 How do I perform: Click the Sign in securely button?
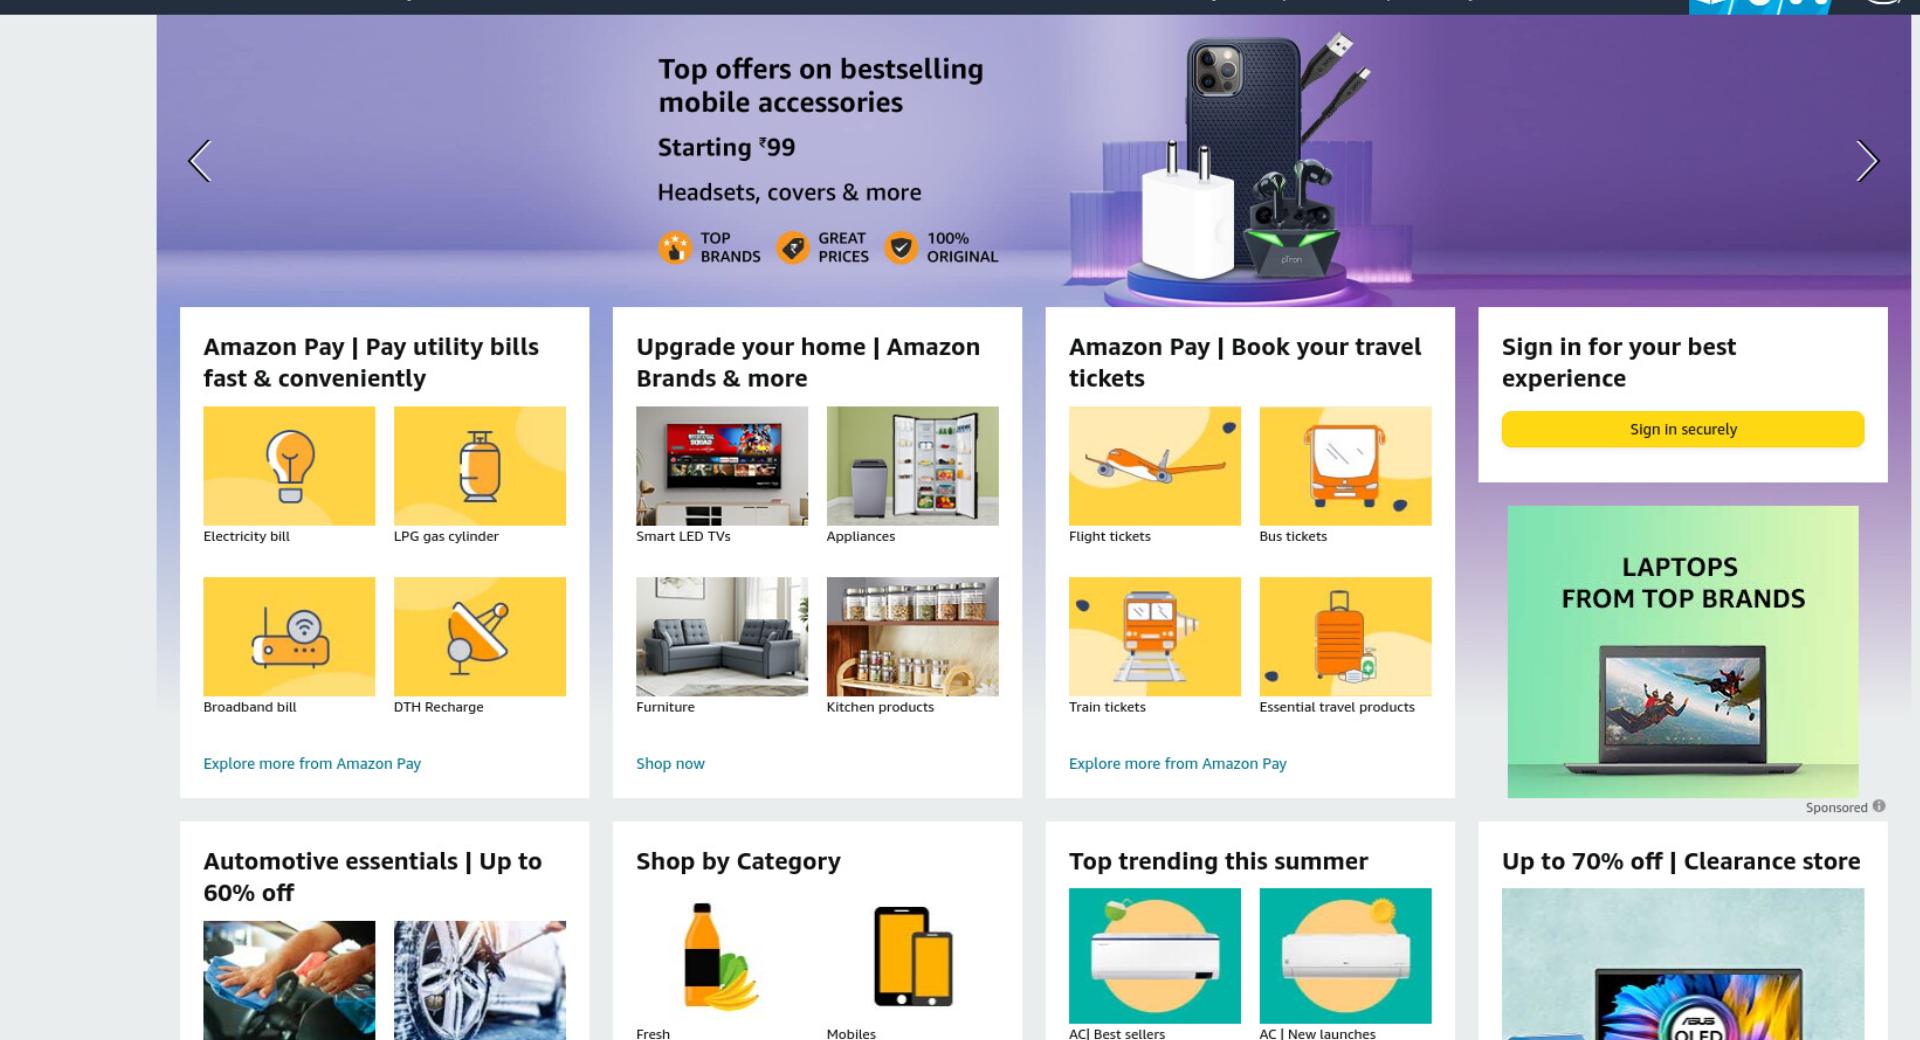1682,429
